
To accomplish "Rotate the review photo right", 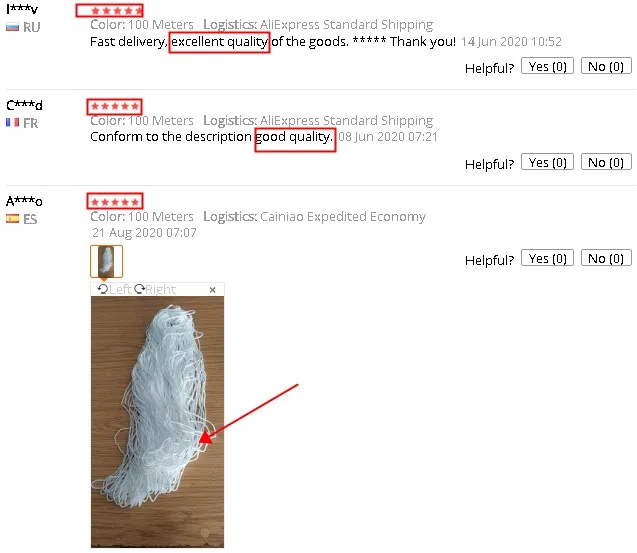I will tap(155, 289).
